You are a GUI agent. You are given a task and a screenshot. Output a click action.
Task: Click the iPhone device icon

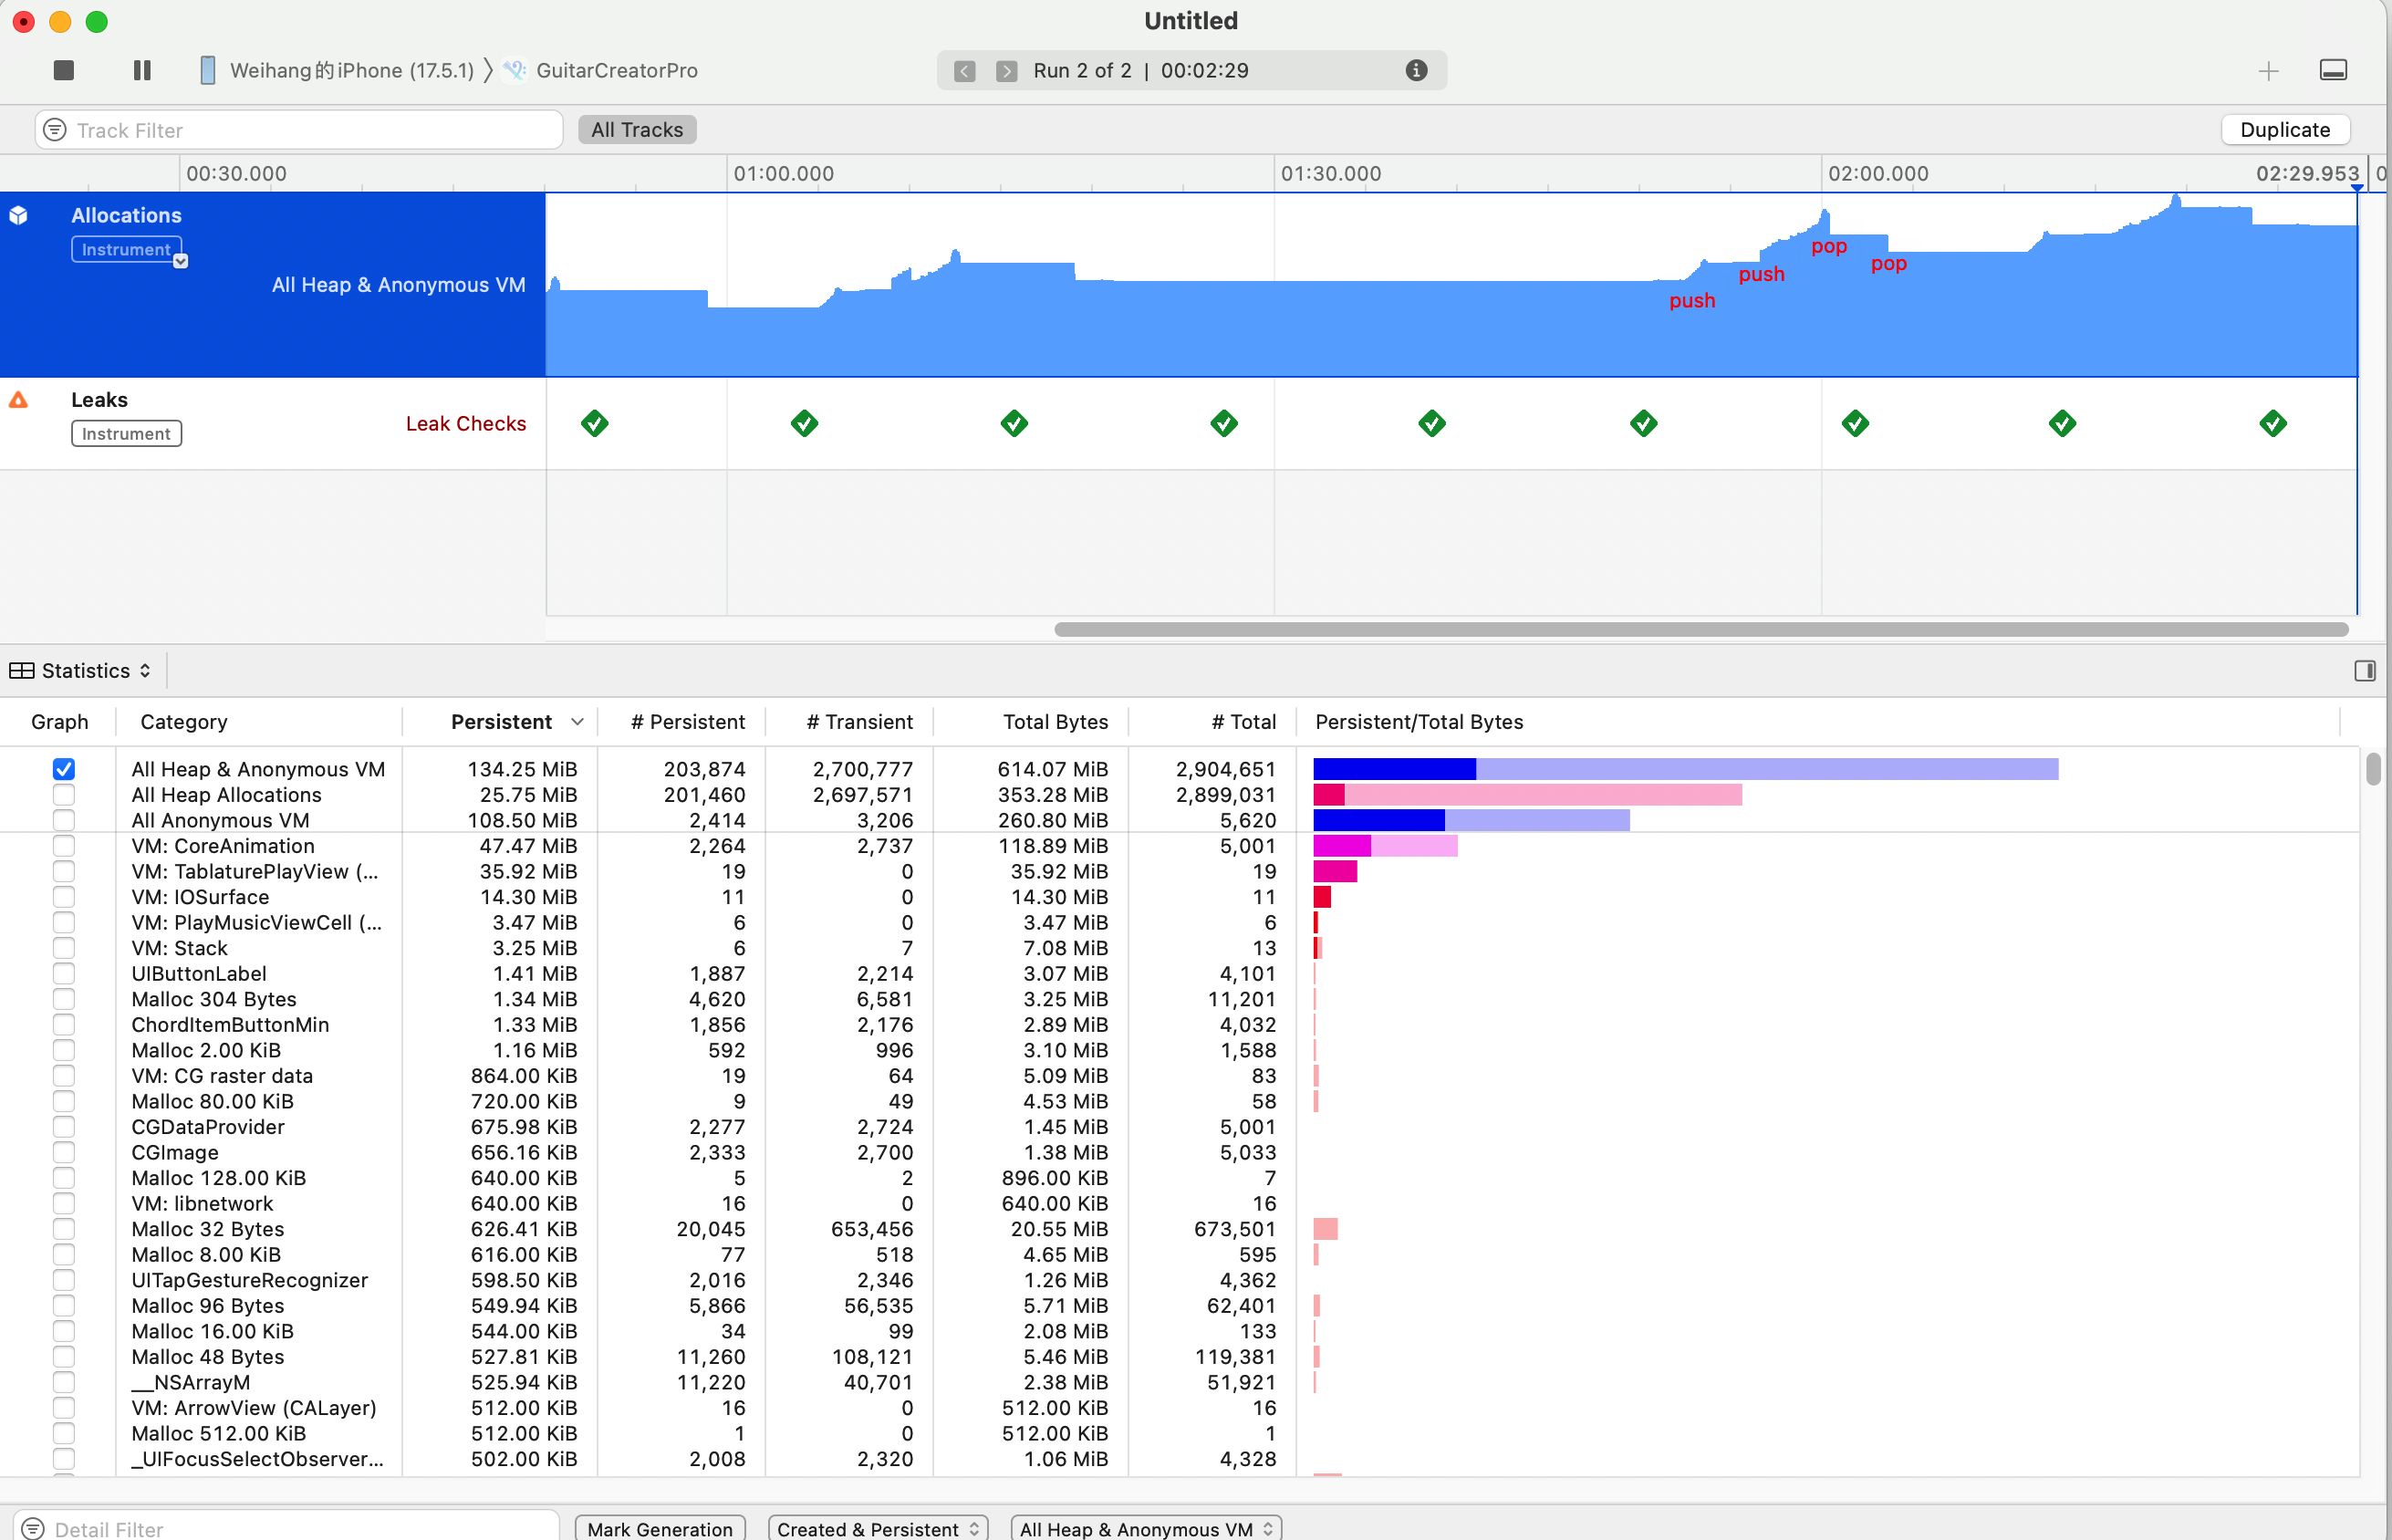point(207,70)
